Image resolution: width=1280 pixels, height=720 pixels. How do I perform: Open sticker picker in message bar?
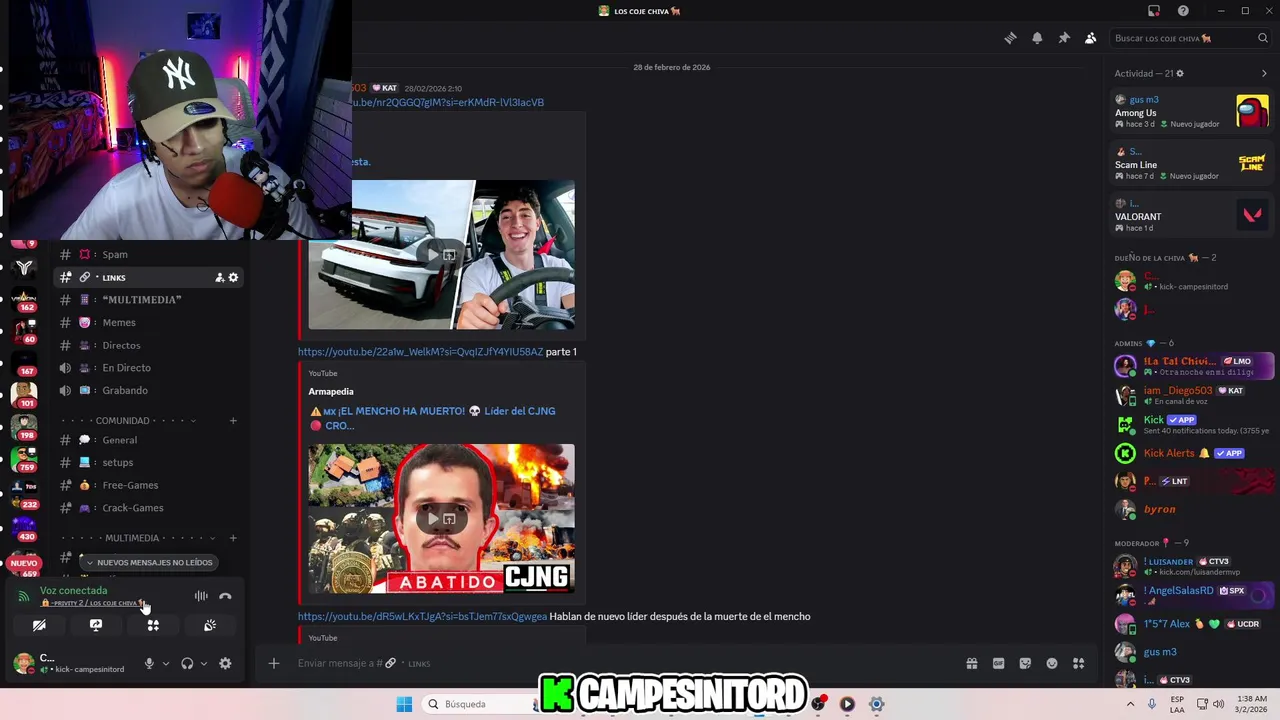pos(1025,663)
